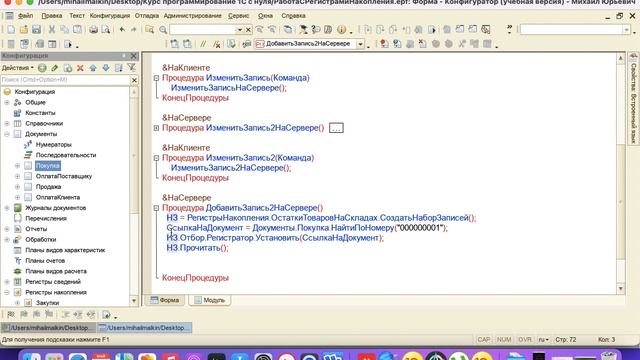
Task: Click the Cut scissors icon
Action: click(52, 29)
